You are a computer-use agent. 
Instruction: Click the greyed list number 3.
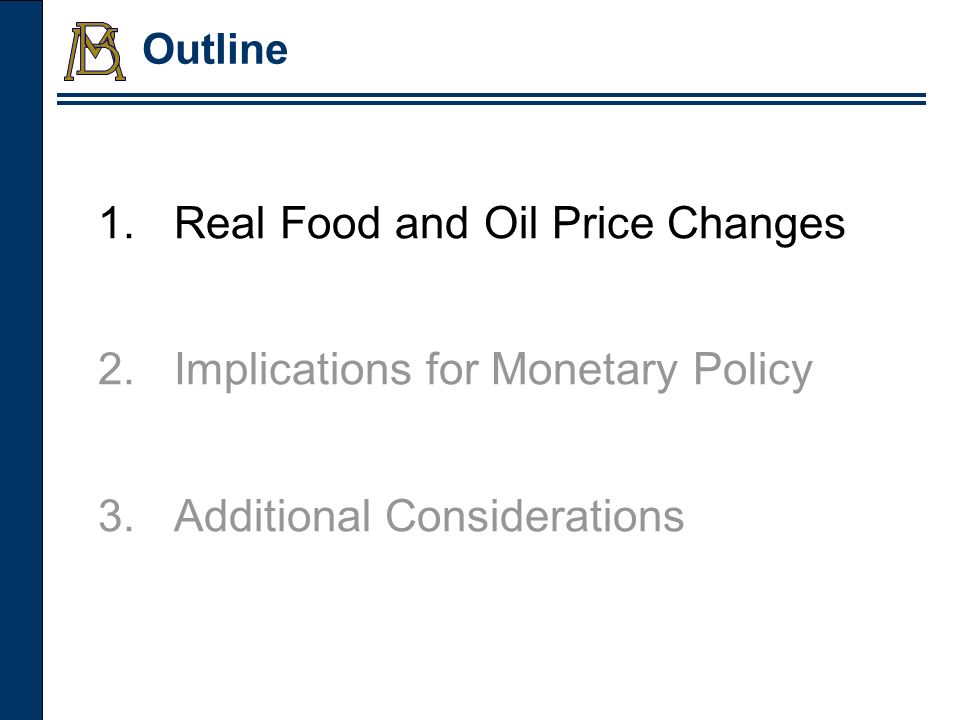coord(116,516)
